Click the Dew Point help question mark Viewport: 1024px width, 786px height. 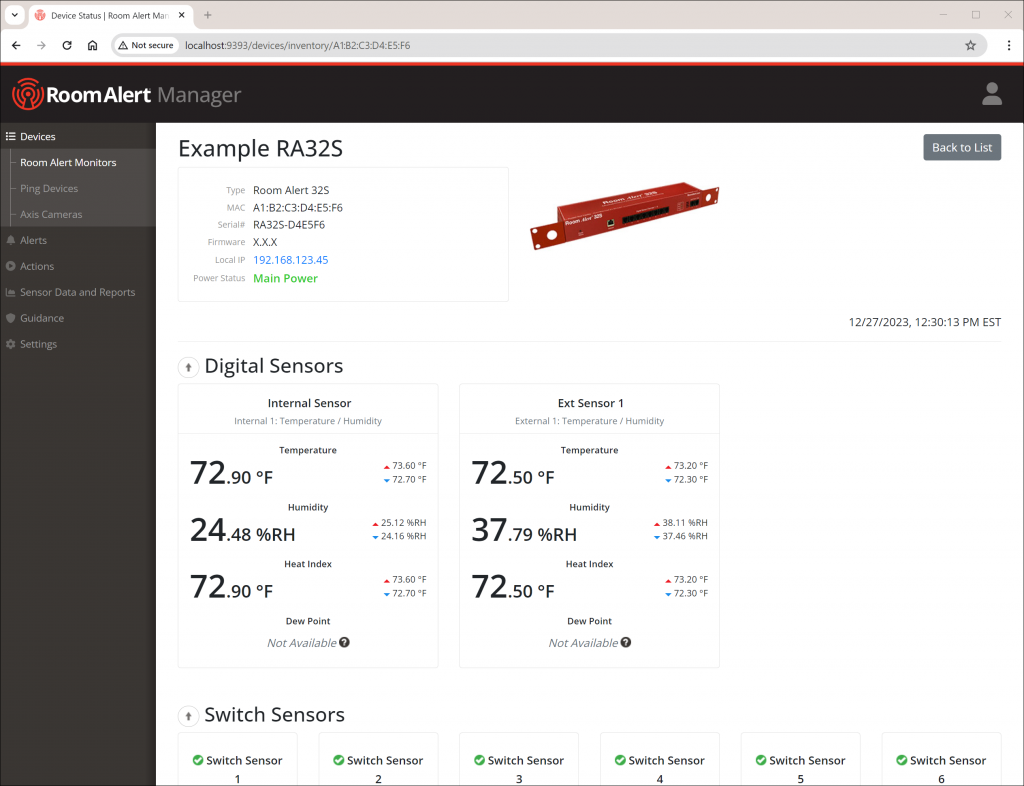point(343,643)
